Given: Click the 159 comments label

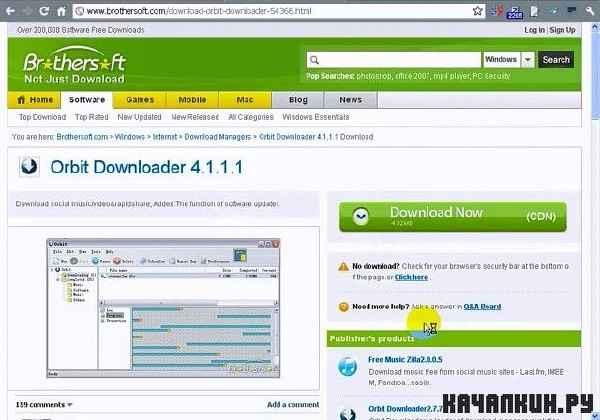Looking at the screenshot, I should pos(40,405).
